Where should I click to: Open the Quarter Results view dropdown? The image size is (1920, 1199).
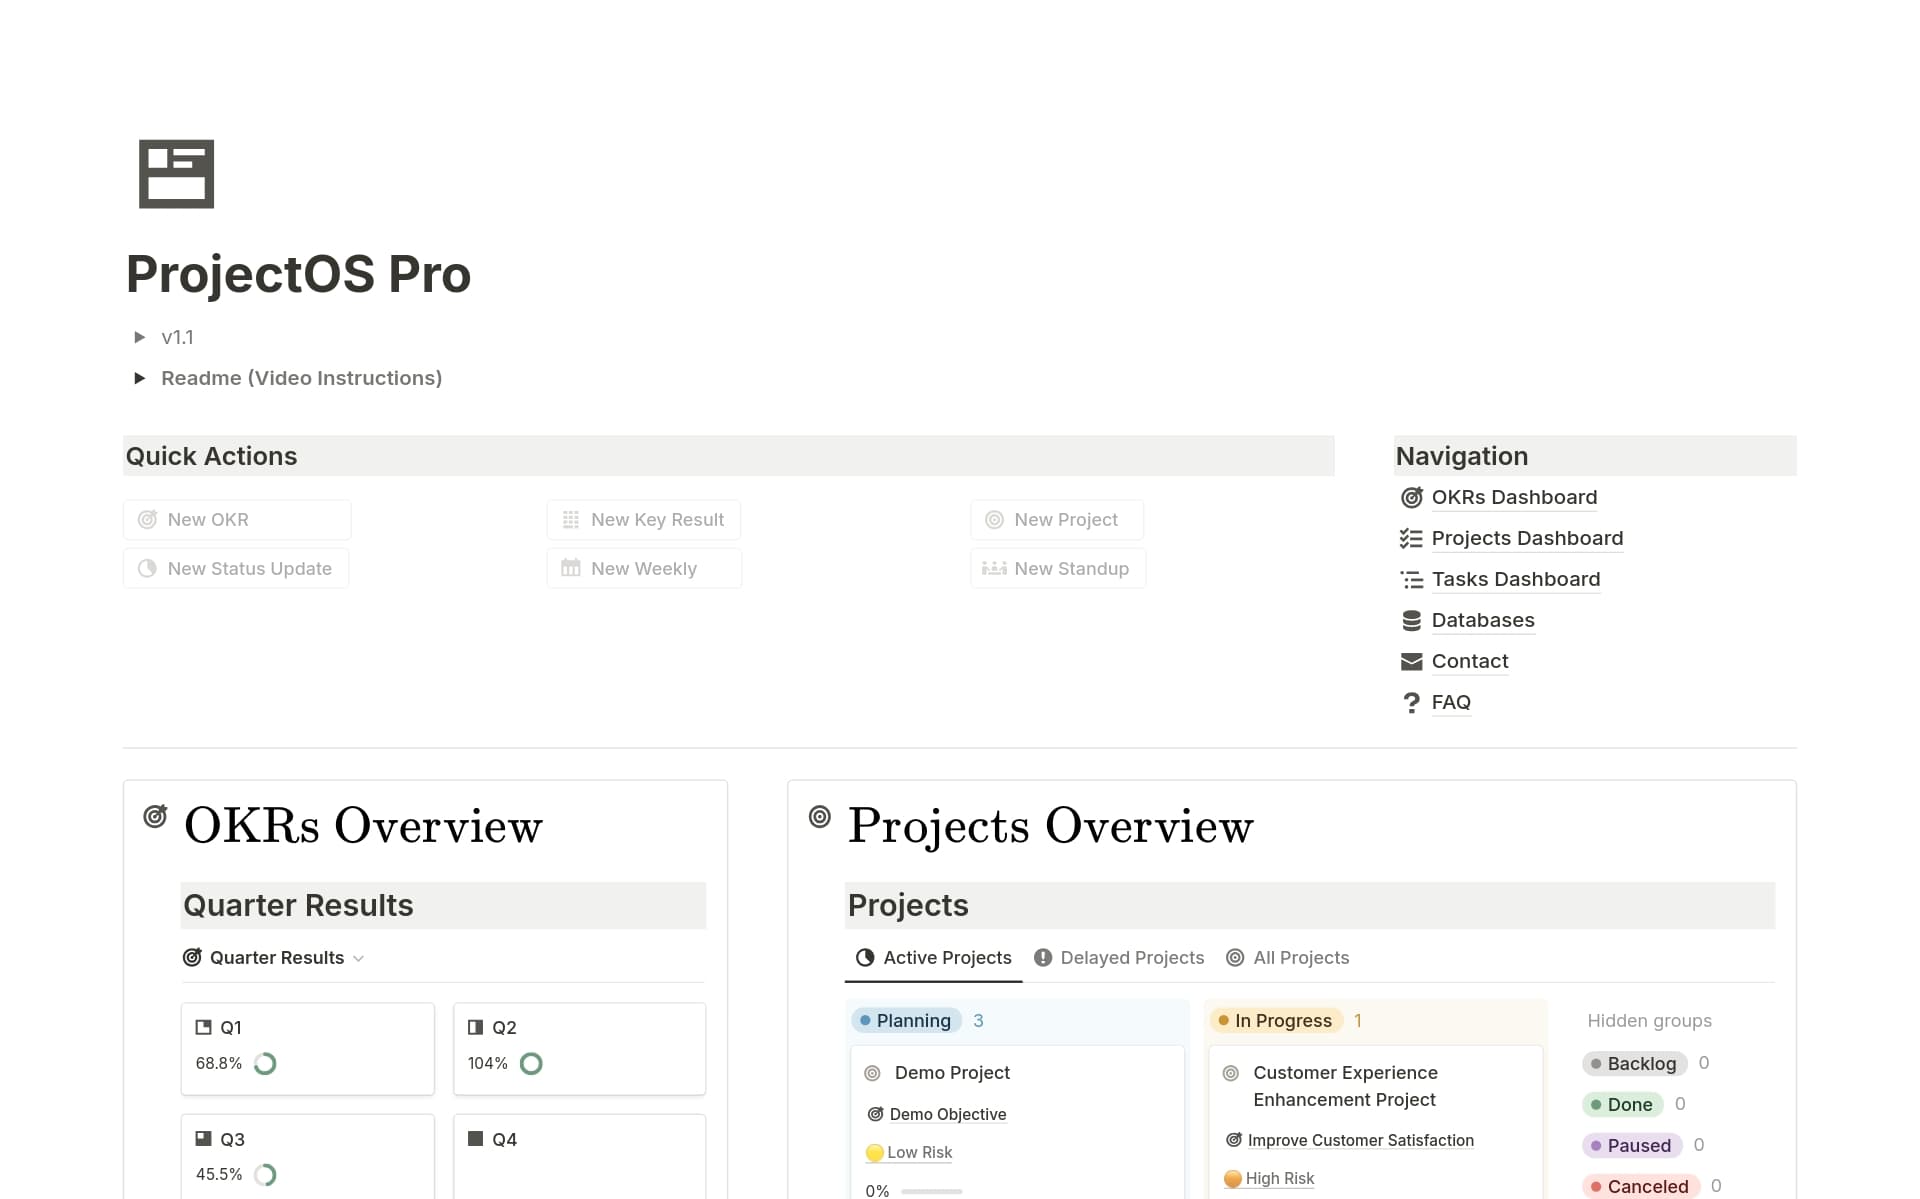click(275, 958)
